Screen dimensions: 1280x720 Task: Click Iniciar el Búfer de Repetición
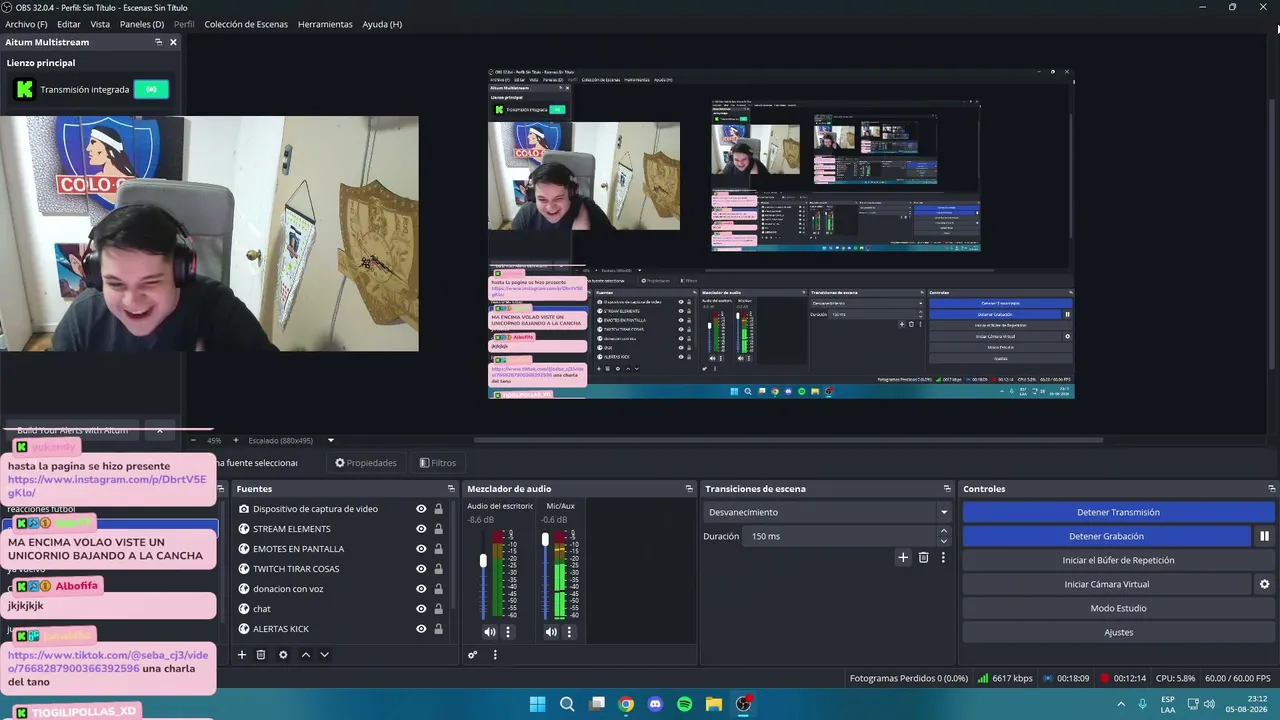[1118, 560]
